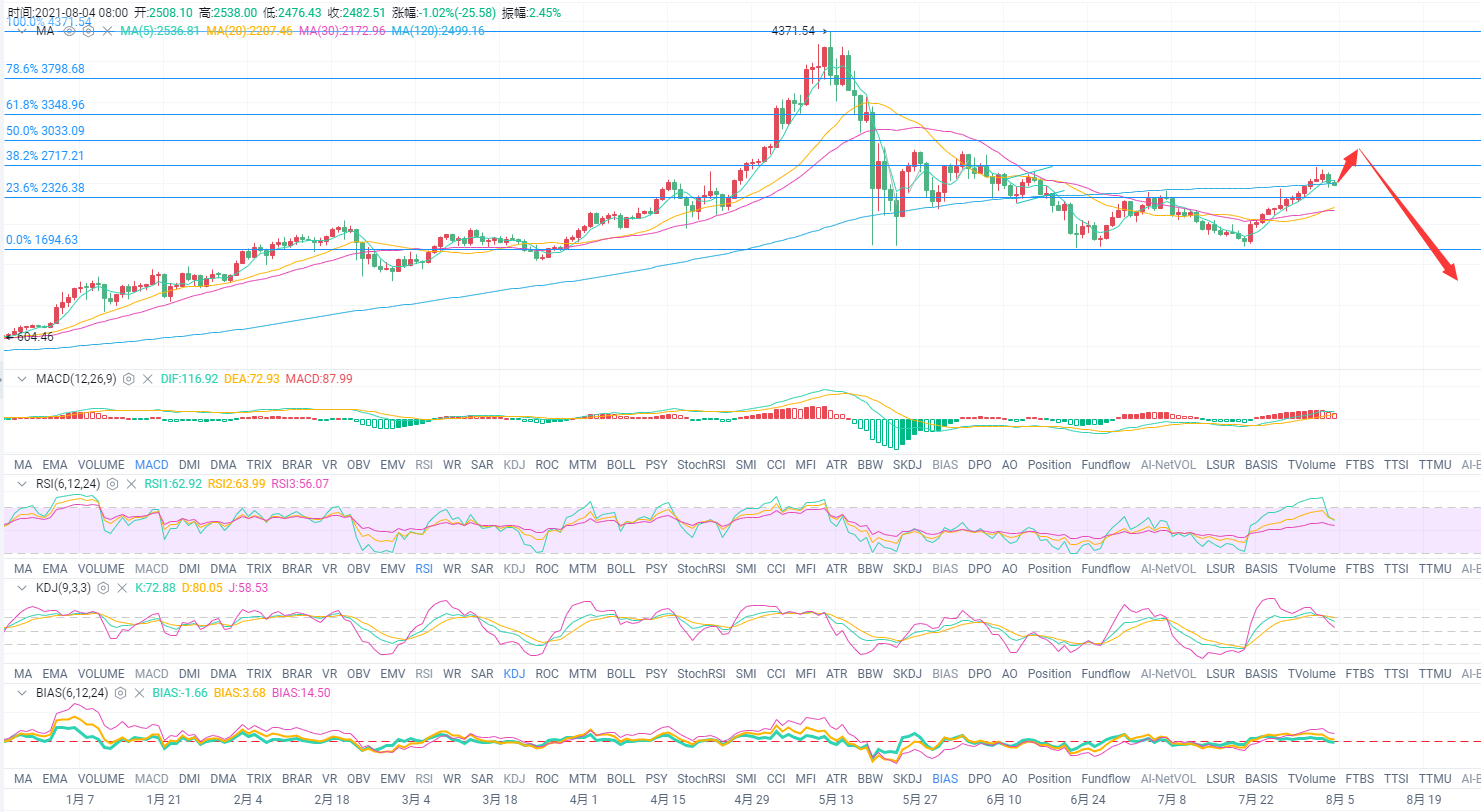Image resolution: width=1481 pixels, height=812 pixels.
Task: Open KDJ(9,3,3) settings icon
Action: pyautogui.click(x=103, y=588)
